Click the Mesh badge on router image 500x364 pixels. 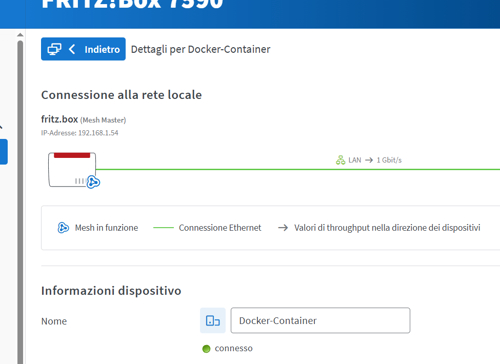tap(93, 182)
